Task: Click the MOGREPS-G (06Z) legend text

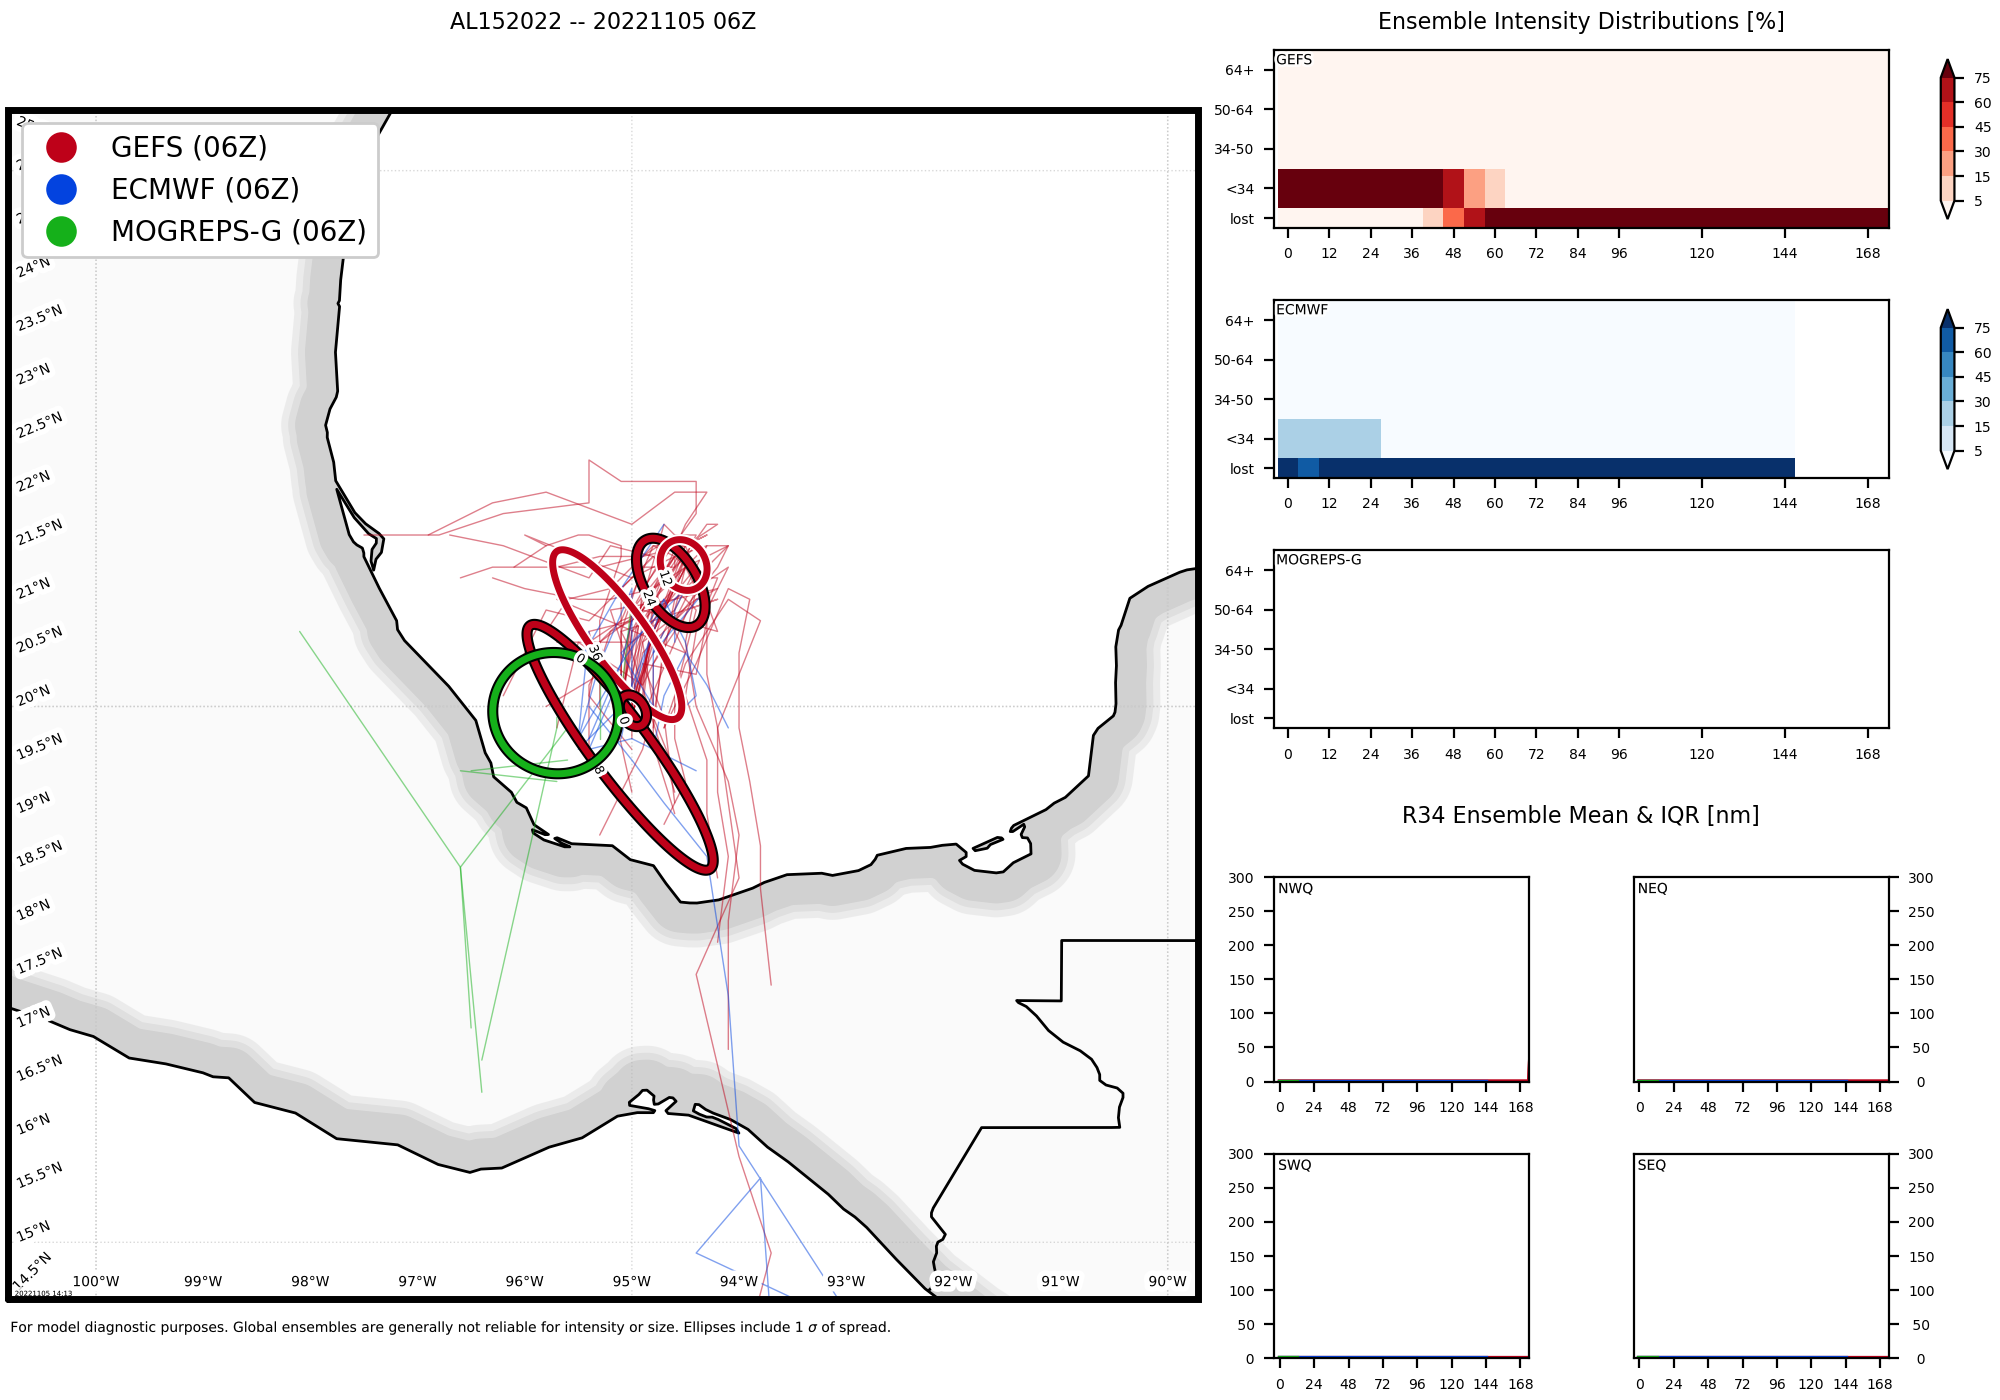Action: click(238, 231)
